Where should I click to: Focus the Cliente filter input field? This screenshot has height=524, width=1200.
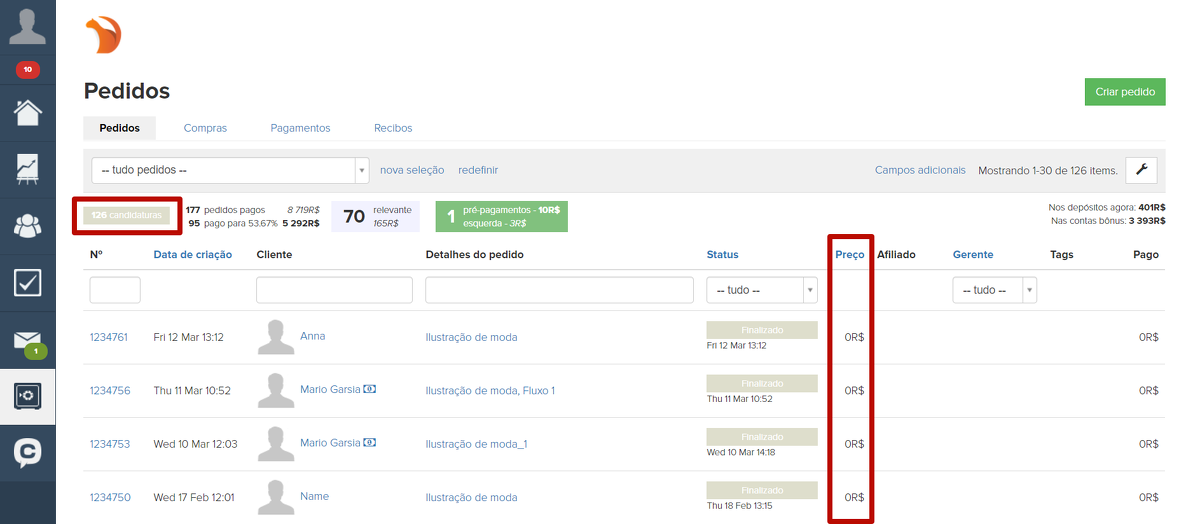(334, 290)
